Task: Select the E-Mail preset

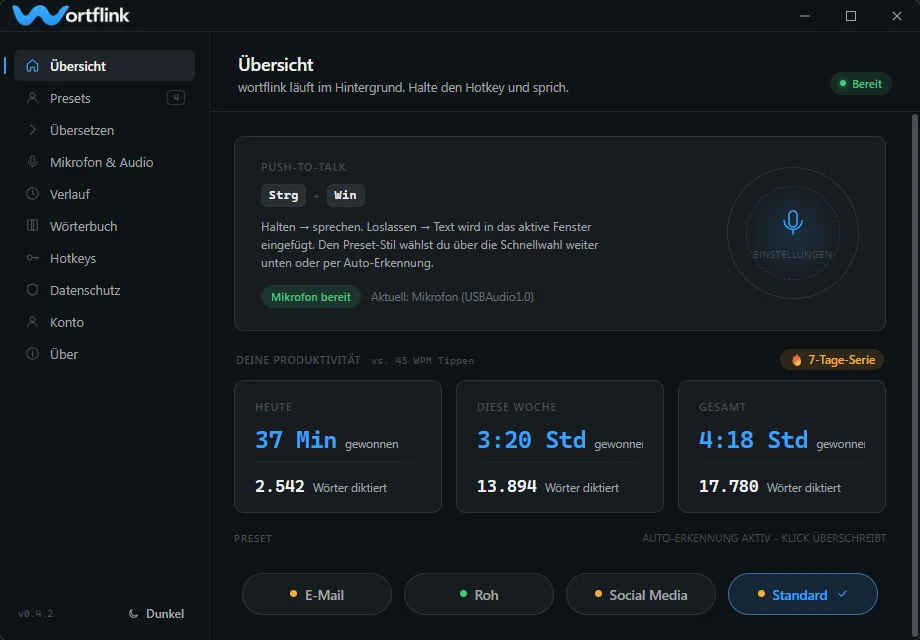Action: point(316,594)
